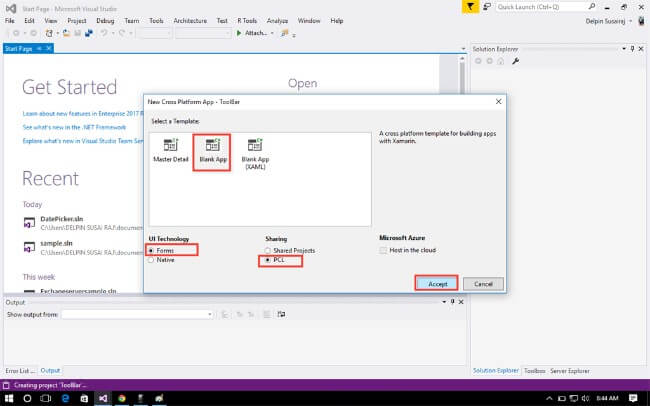Open the R Tools menu

[x=247, y=21]
